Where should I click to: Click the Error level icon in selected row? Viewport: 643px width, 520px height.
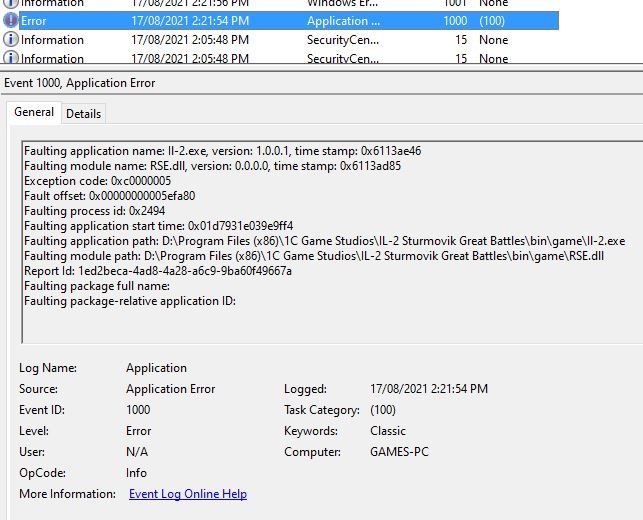tap(10, 21)
